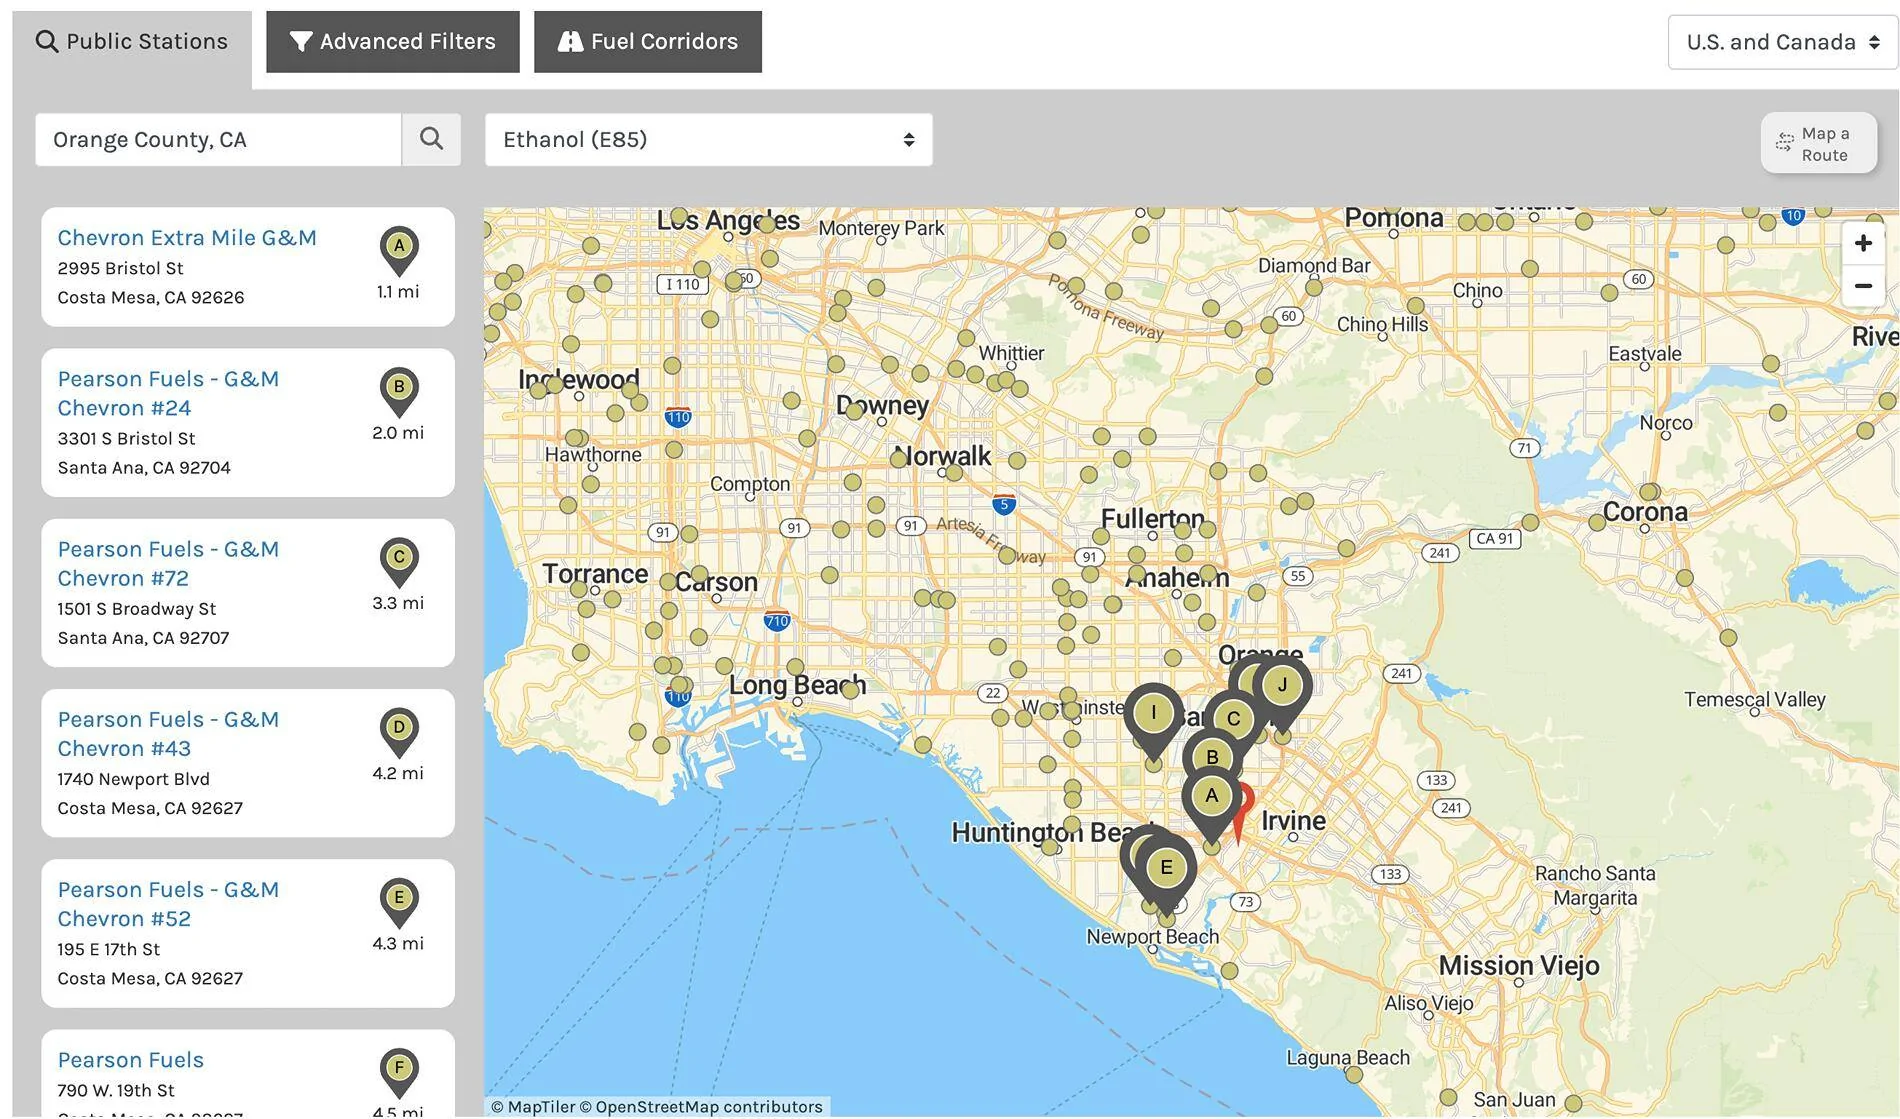This screenshot has width=1900, height=1119.
Task: Click Interstate 10 shield near Pomona
Action: pyautogui.click(x=1793, y=215)
